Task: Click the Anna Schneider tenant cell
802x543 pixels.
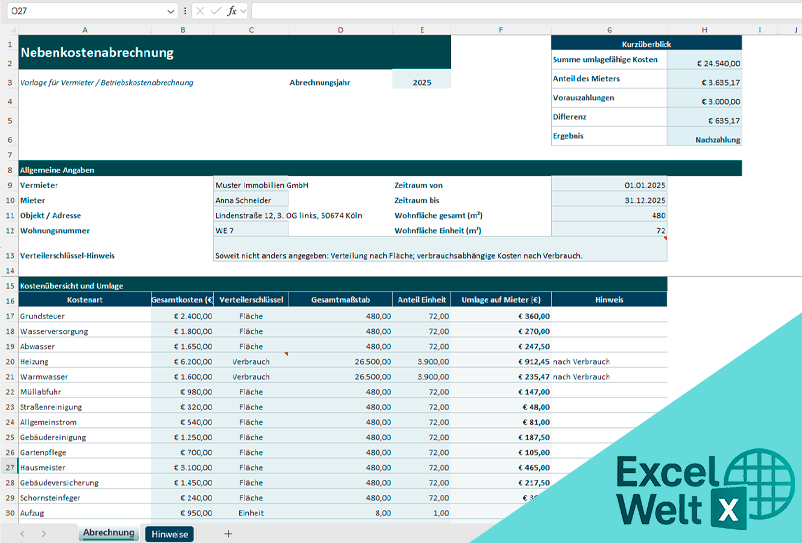Action: [251, 200]
